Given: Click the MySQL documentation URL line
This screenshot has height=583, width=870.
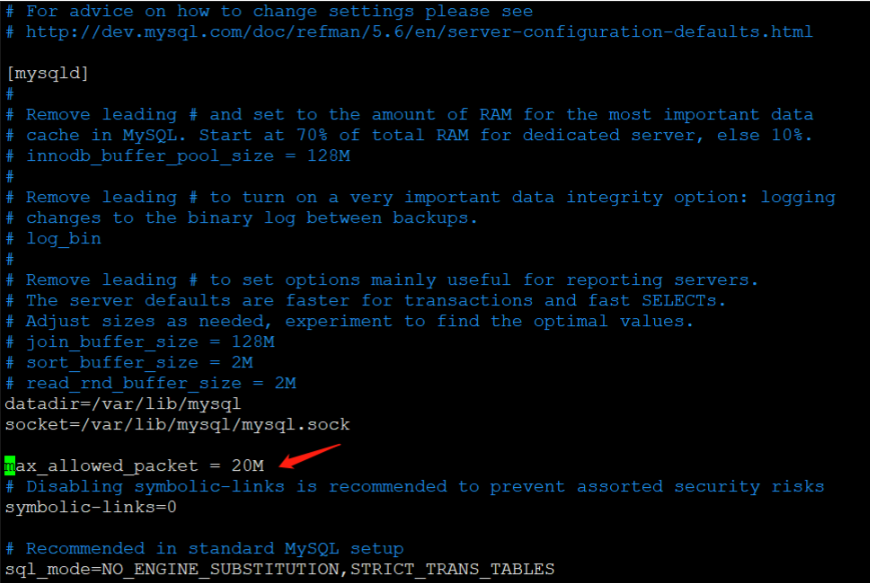Looking at the screenshot, I should 409,32.
